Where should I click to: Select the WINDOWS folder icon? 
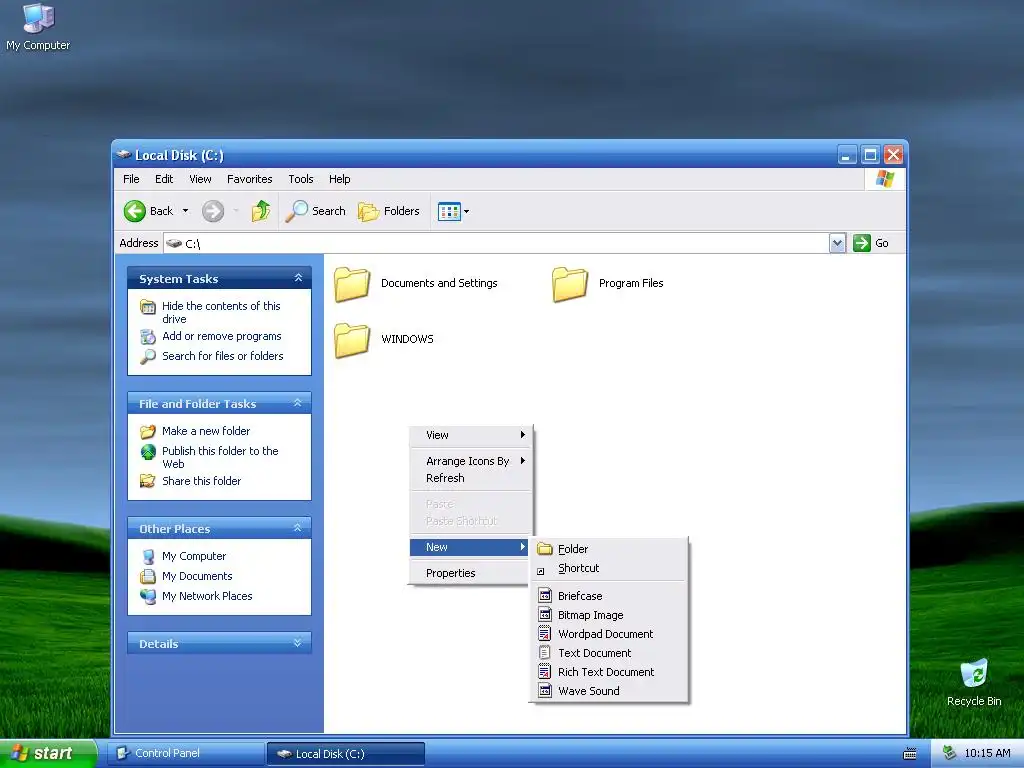click(x=352, y=340)
